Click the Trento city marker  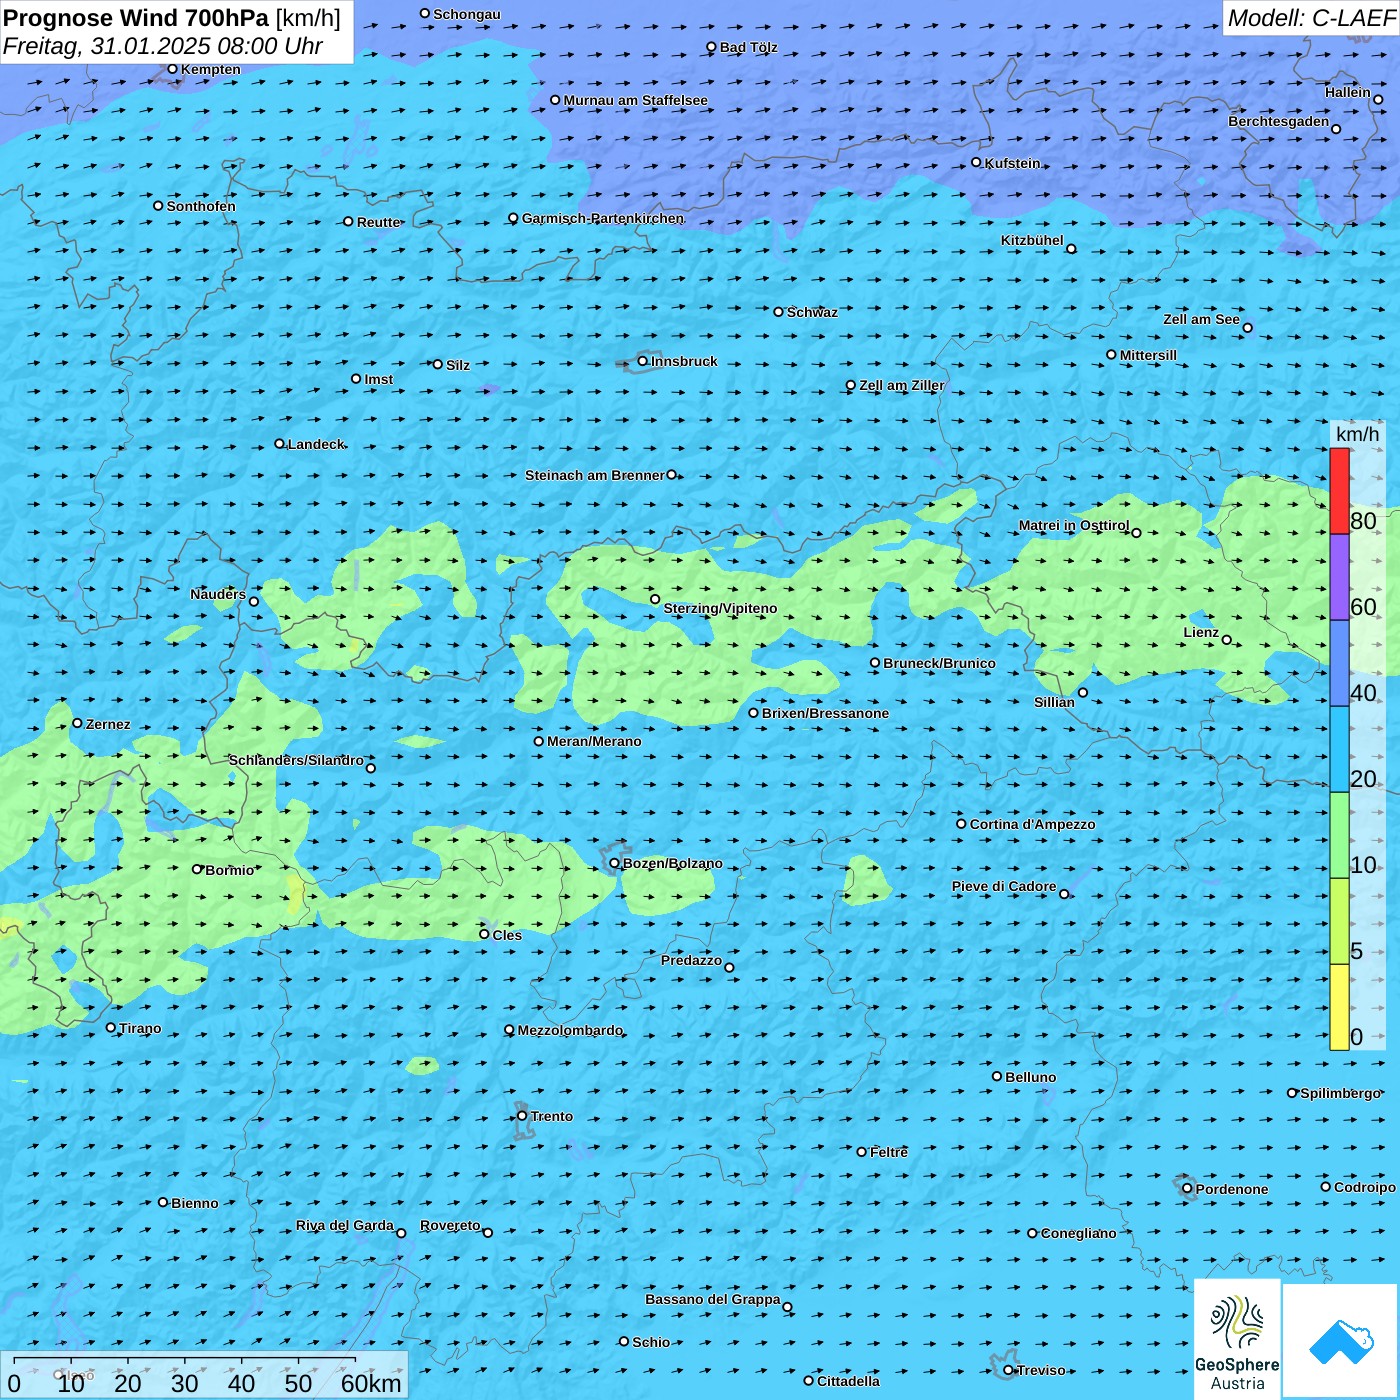pos(522,1116)
